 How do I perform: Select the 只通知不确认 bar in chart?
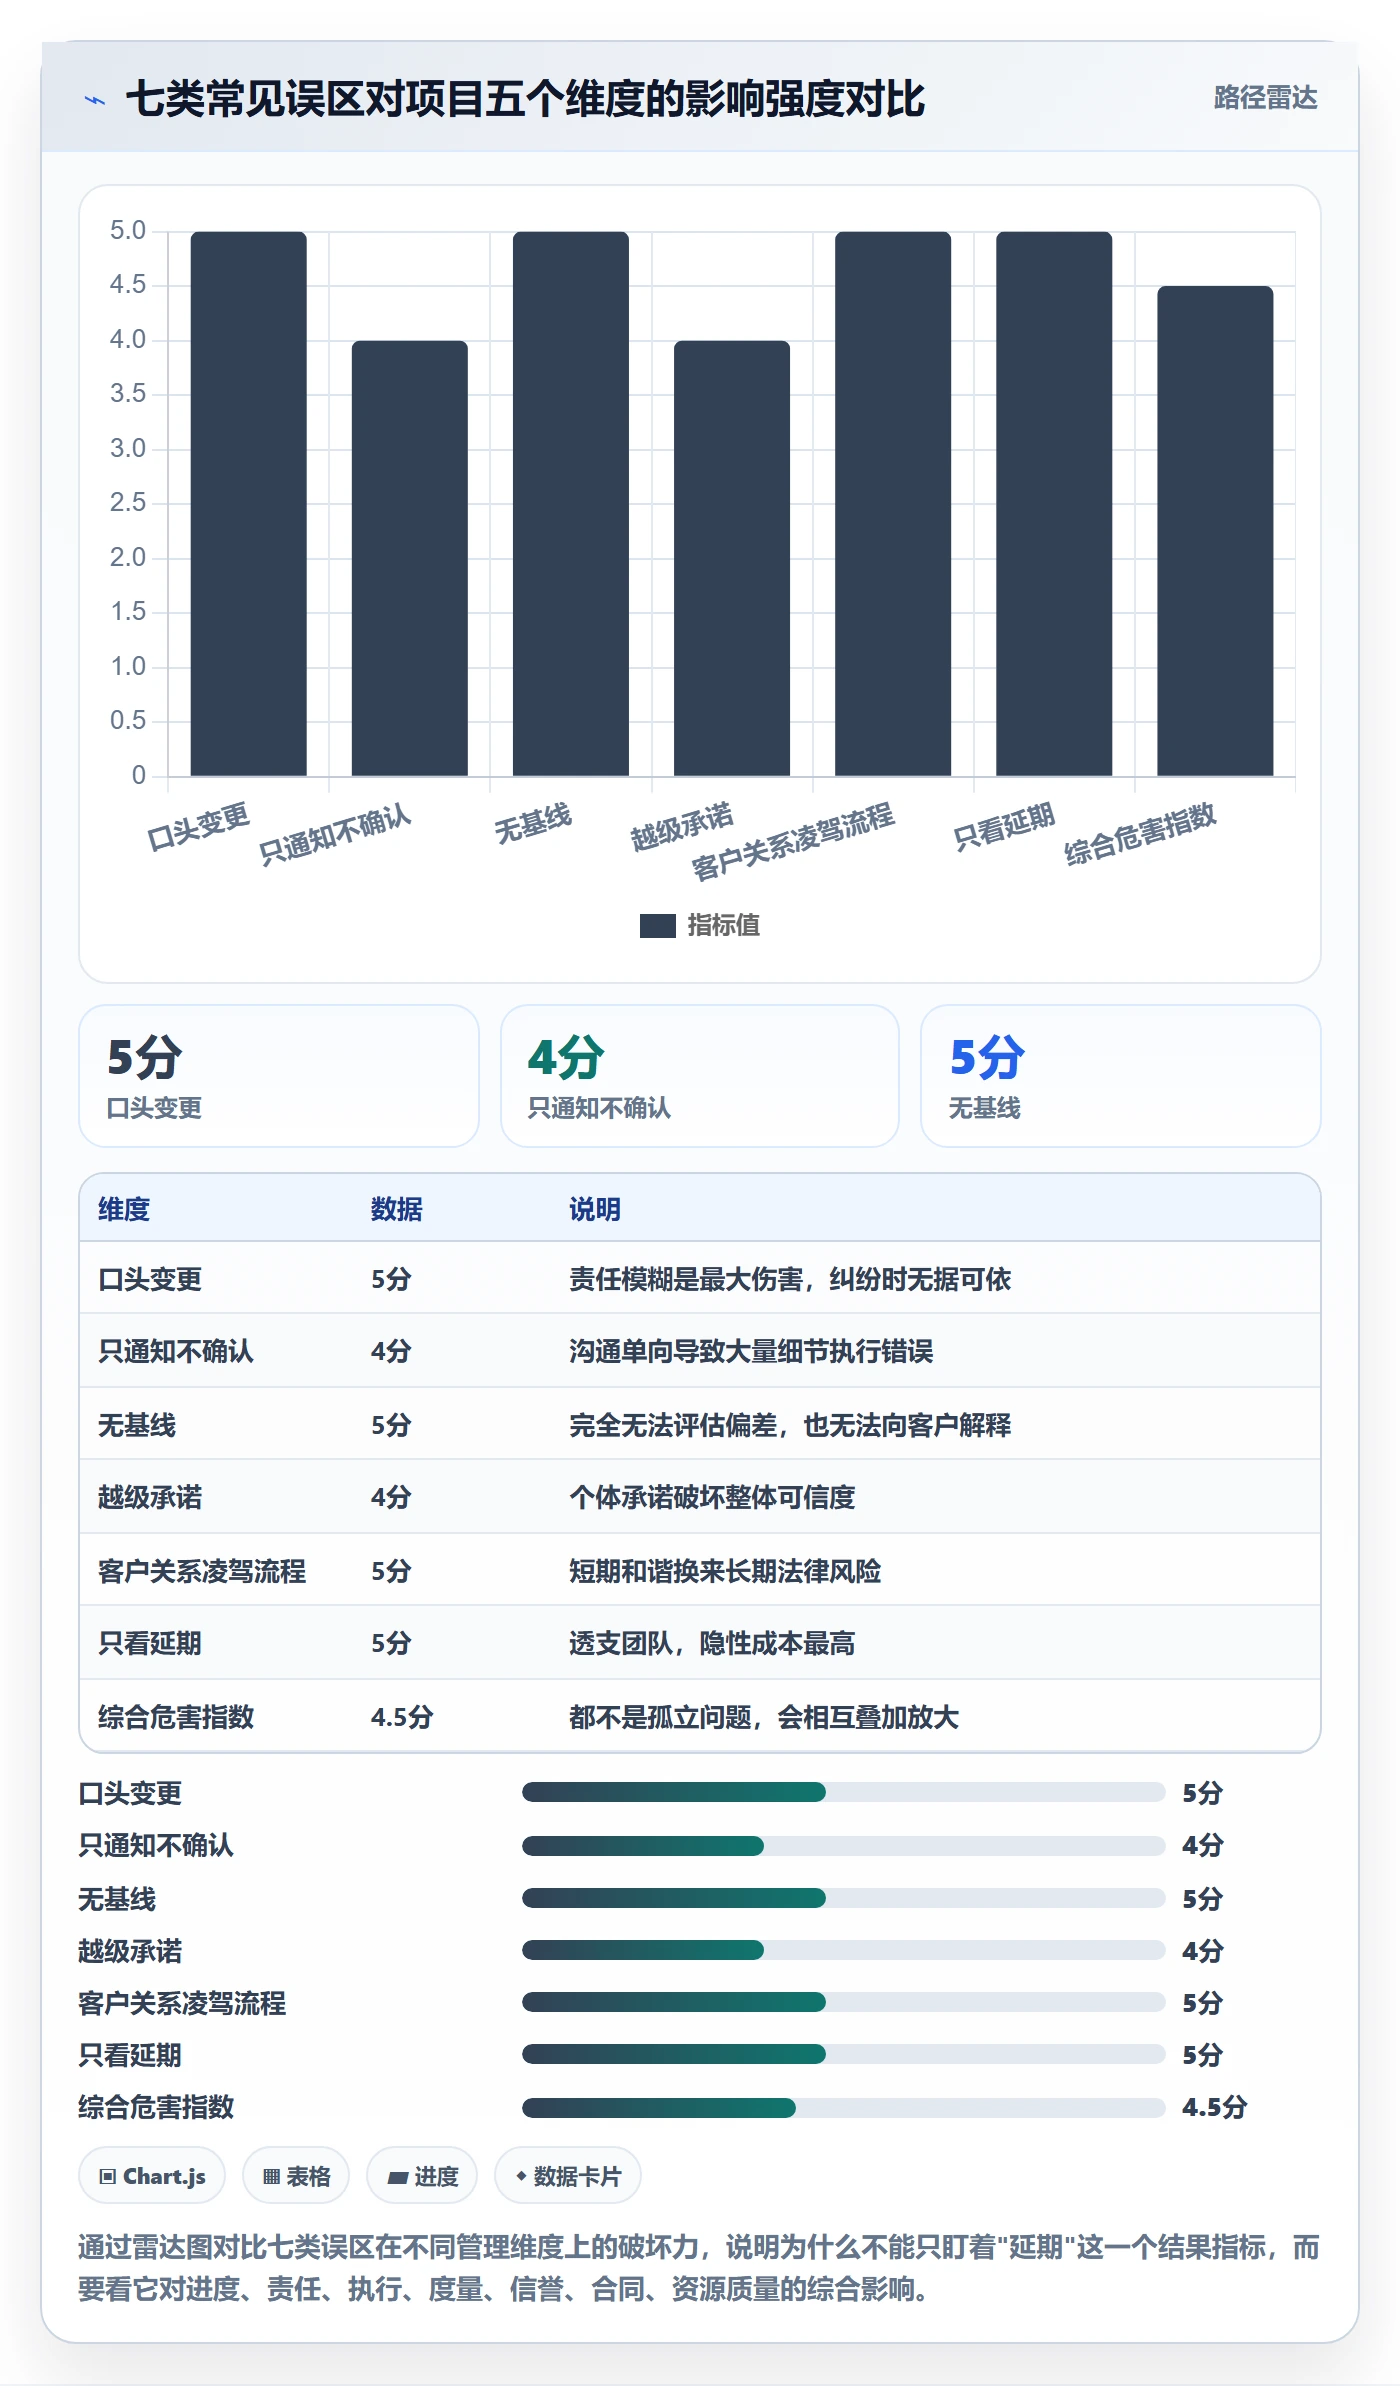click(409, 558)
